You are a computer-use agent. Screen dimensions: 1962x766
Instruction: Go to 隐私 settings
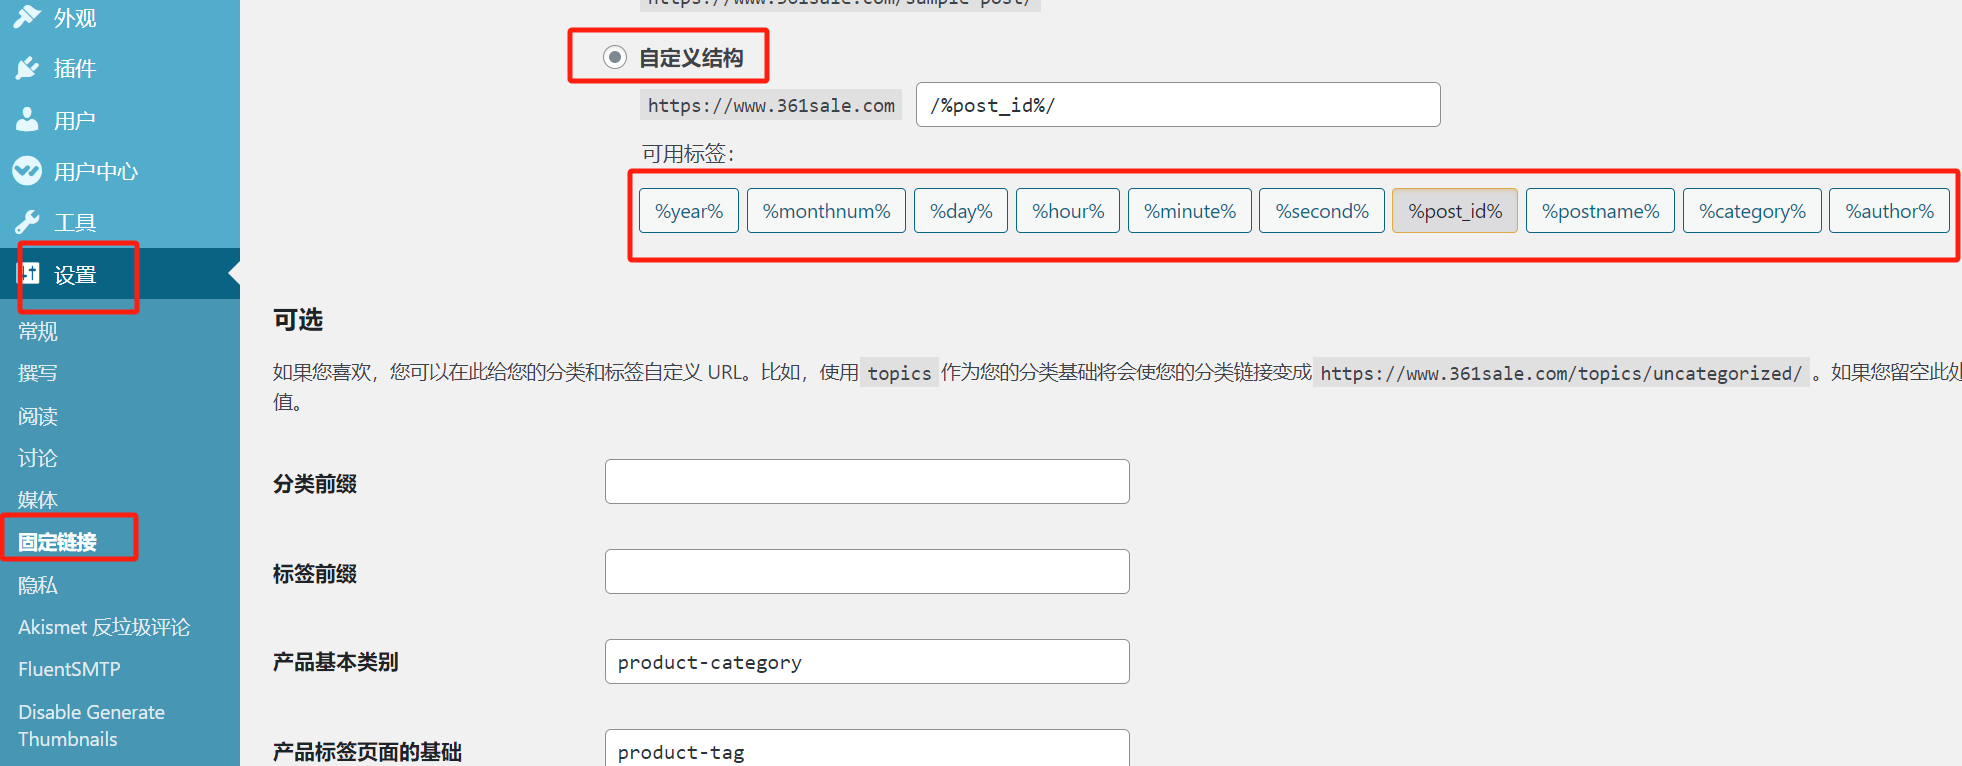[x=38, y=585]
